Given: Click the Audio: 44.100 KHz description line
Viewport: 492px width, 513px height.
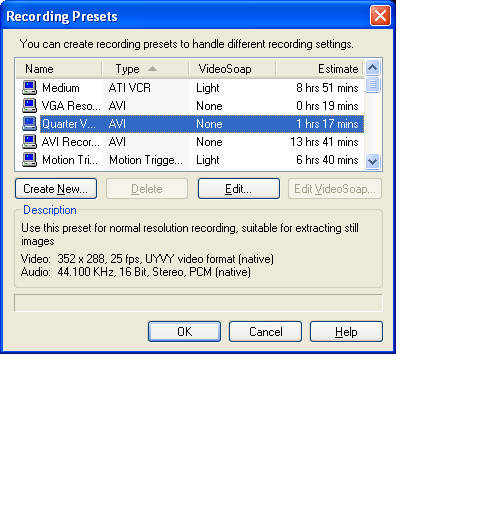Looking at the screenshot, I should pyautogui.click(x=136, y=272).
